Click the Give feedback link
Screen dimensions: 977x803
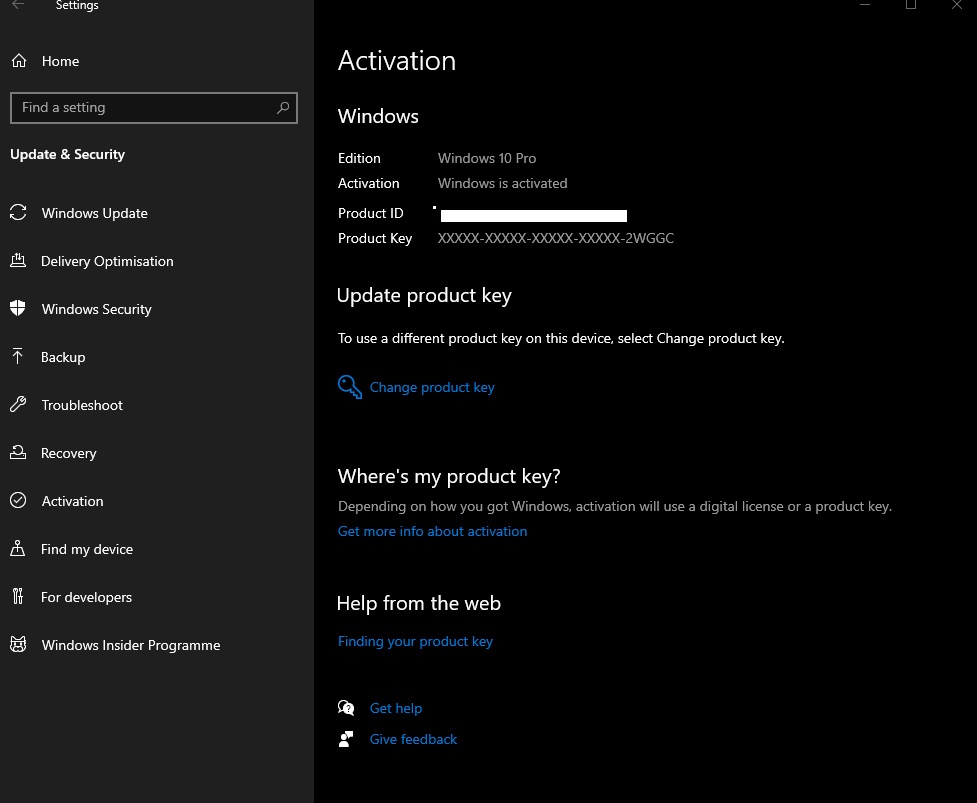(x=413, y=739)
